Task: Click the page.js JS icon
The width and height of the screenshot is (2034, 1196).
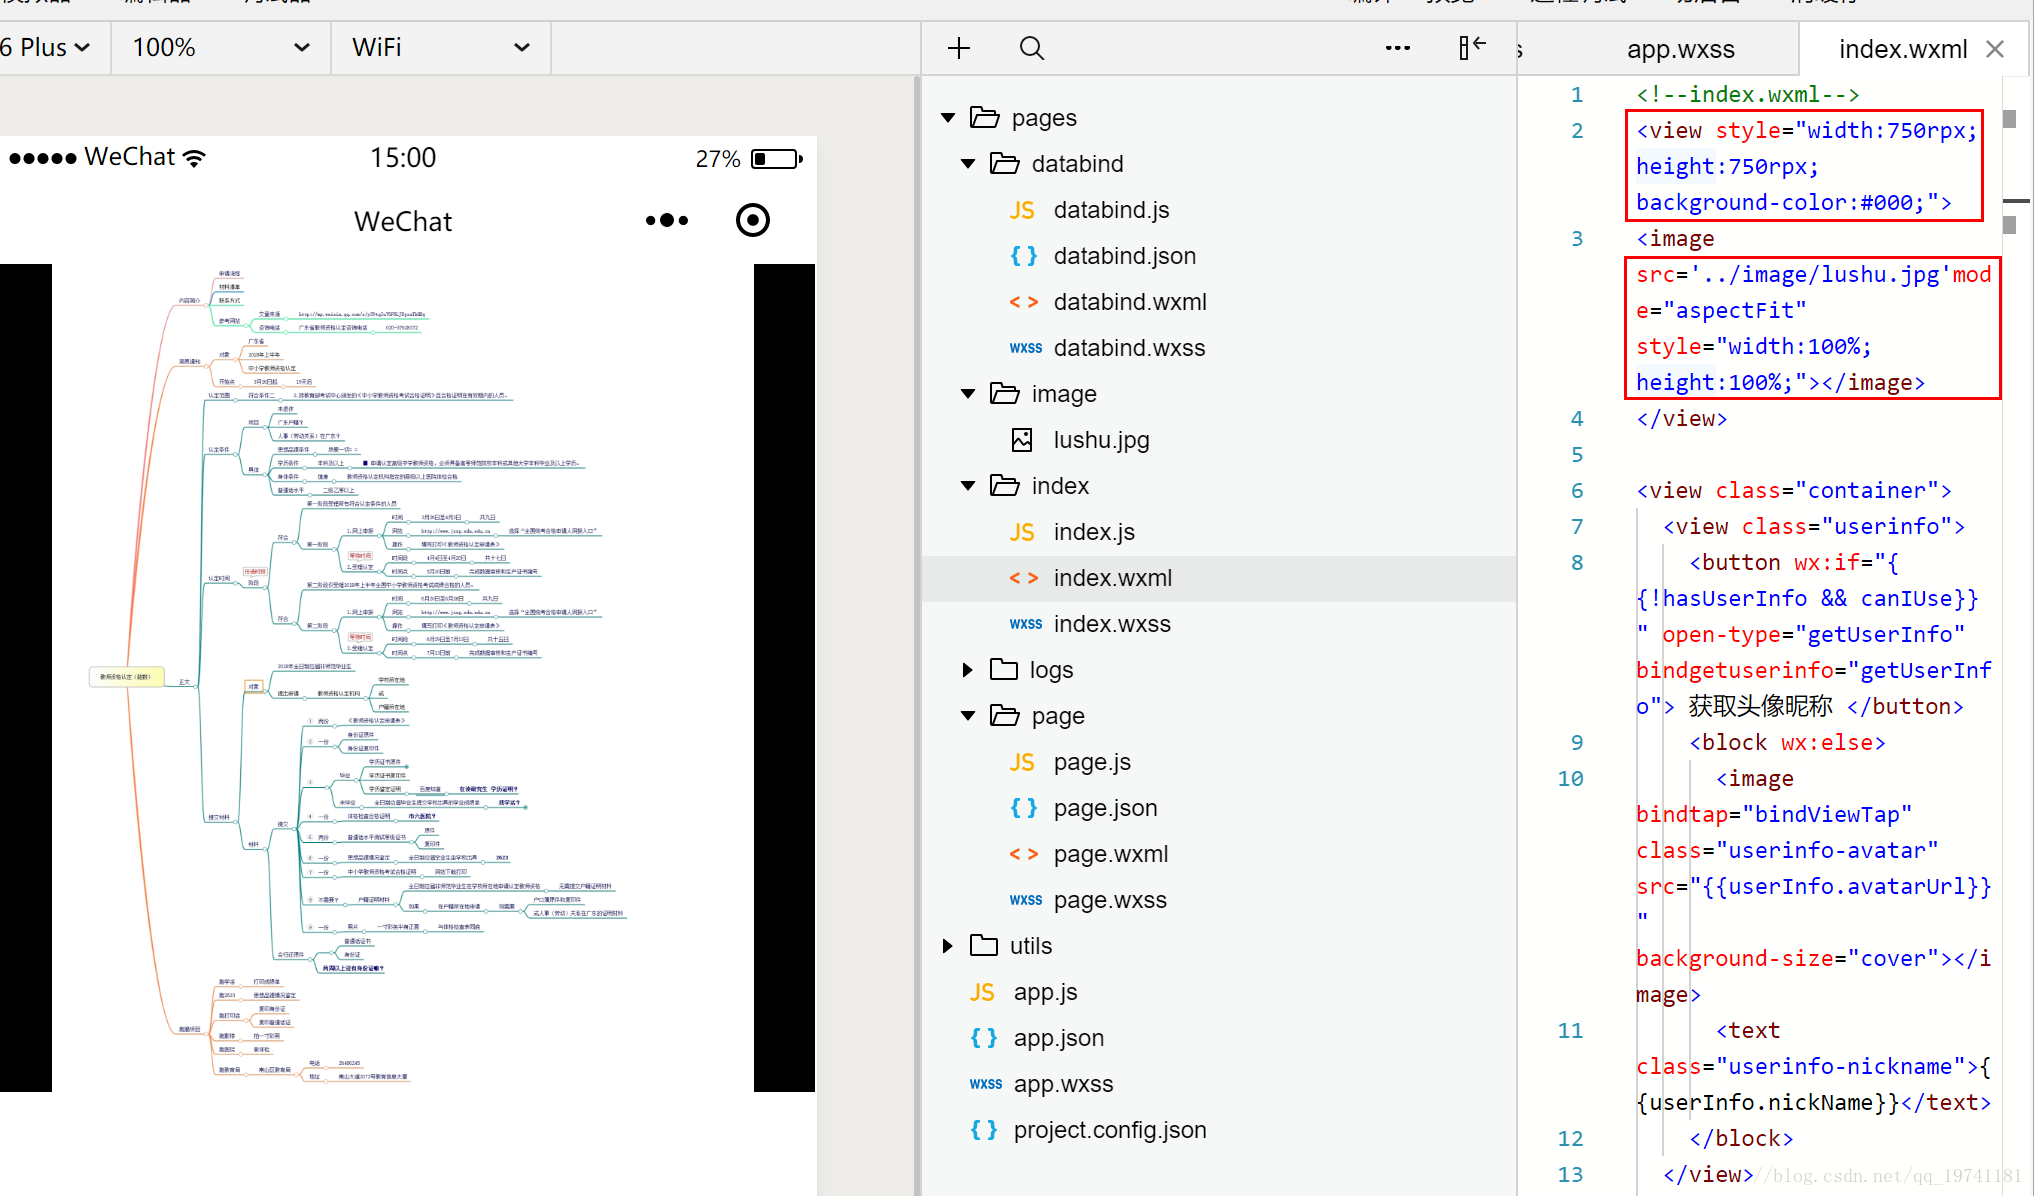Action: pos(1022,762)
